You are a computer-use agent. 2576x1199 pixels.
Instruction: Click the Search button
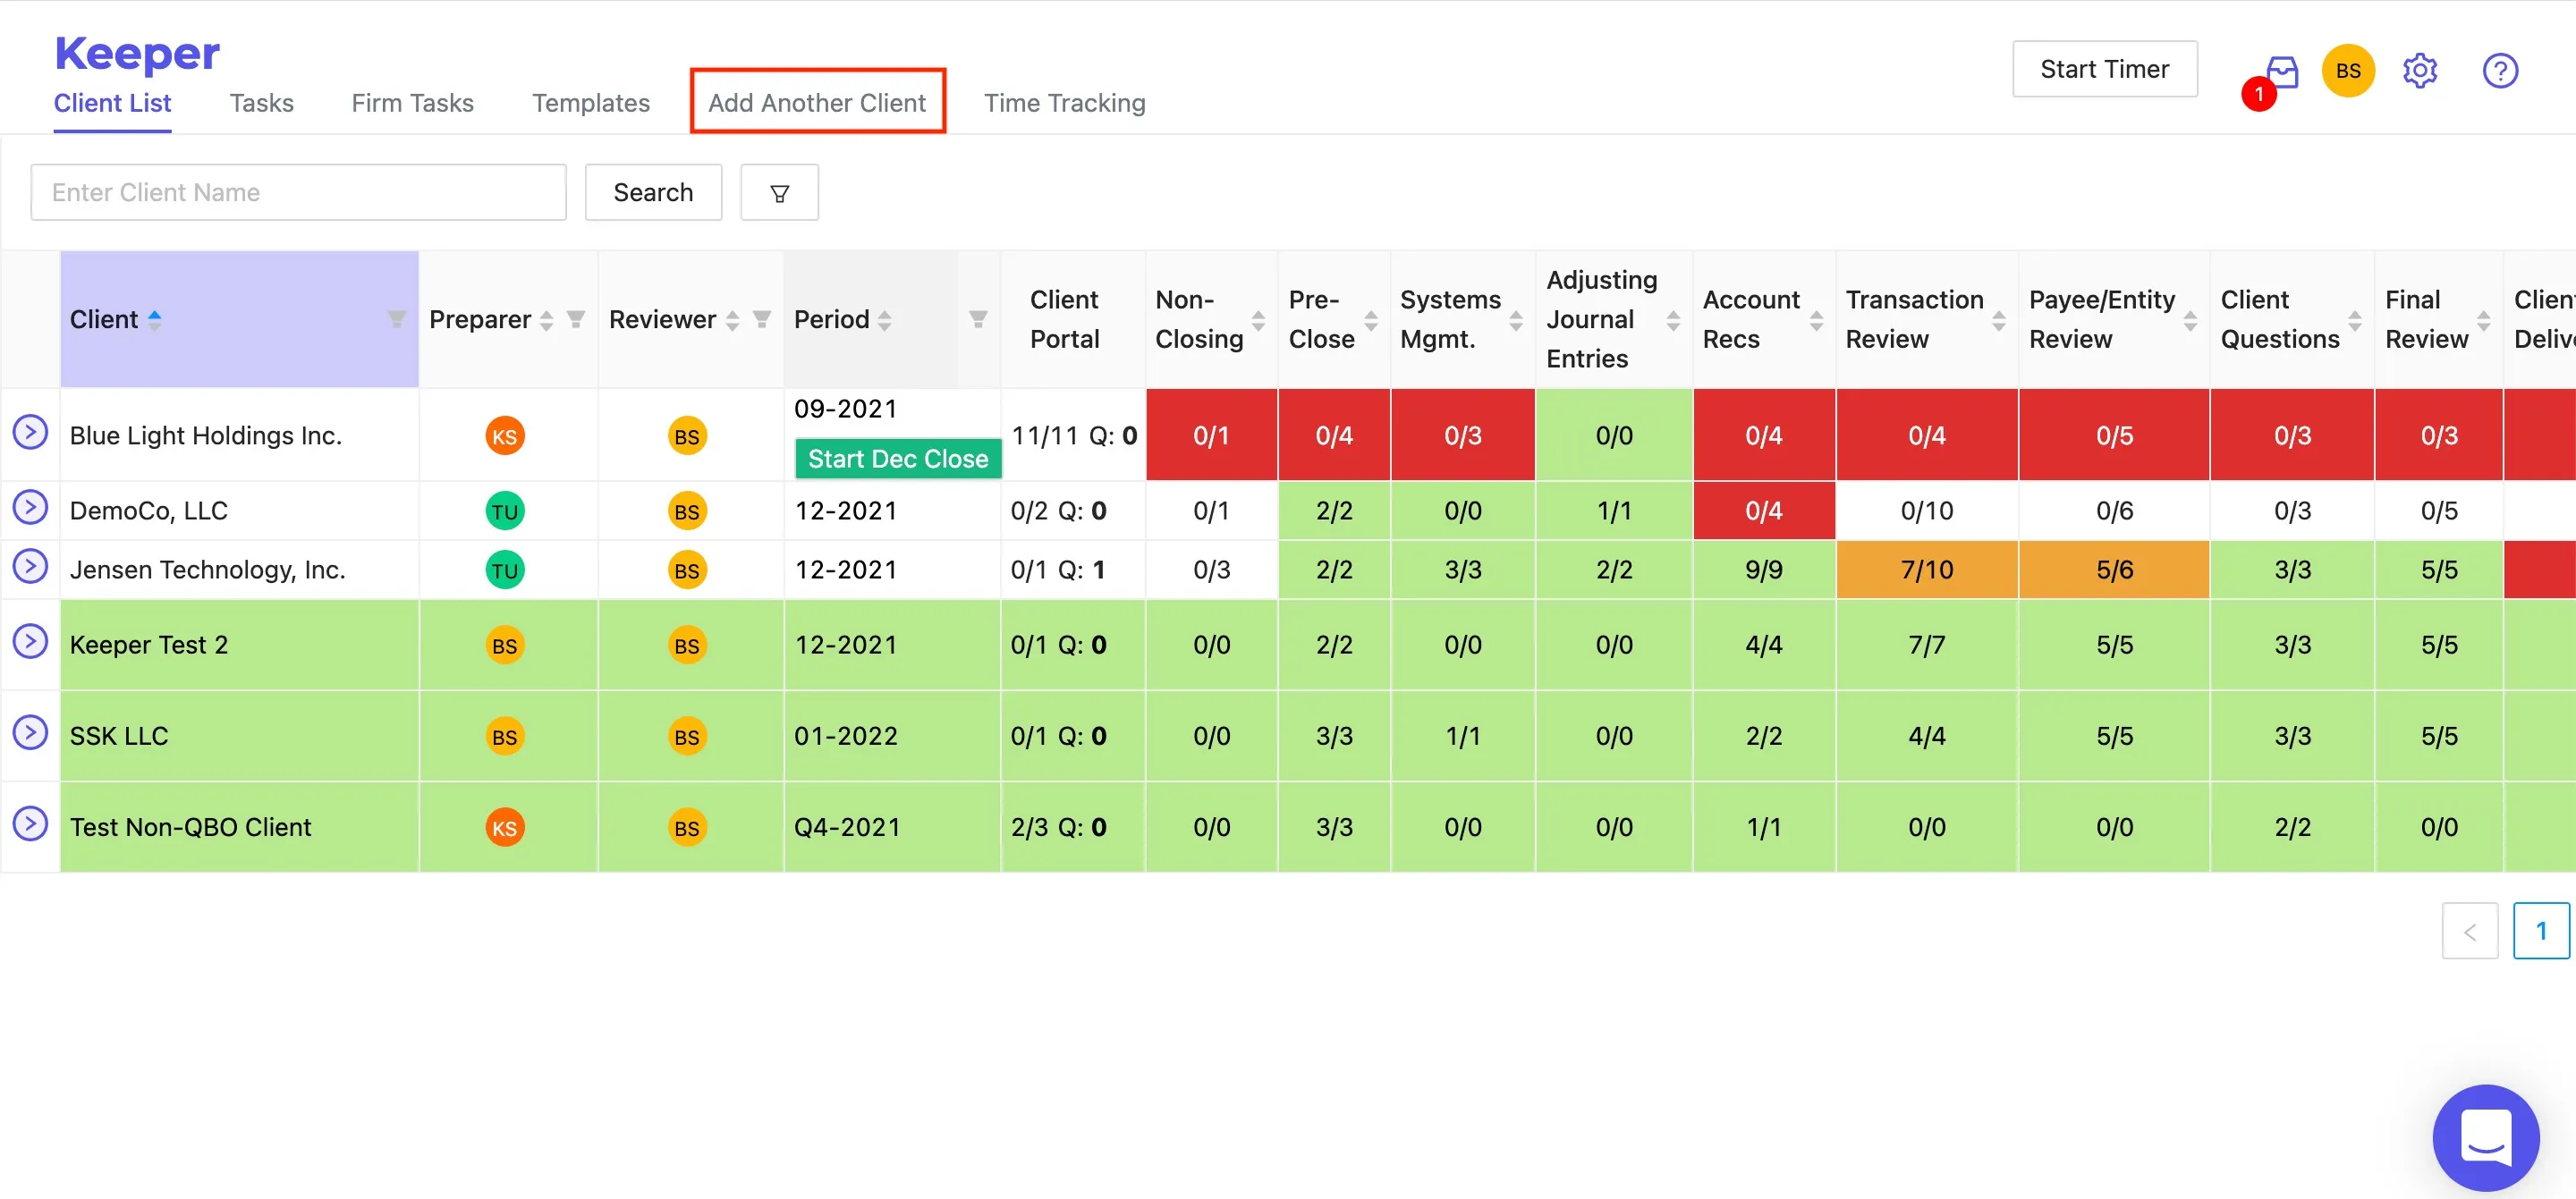653,193
